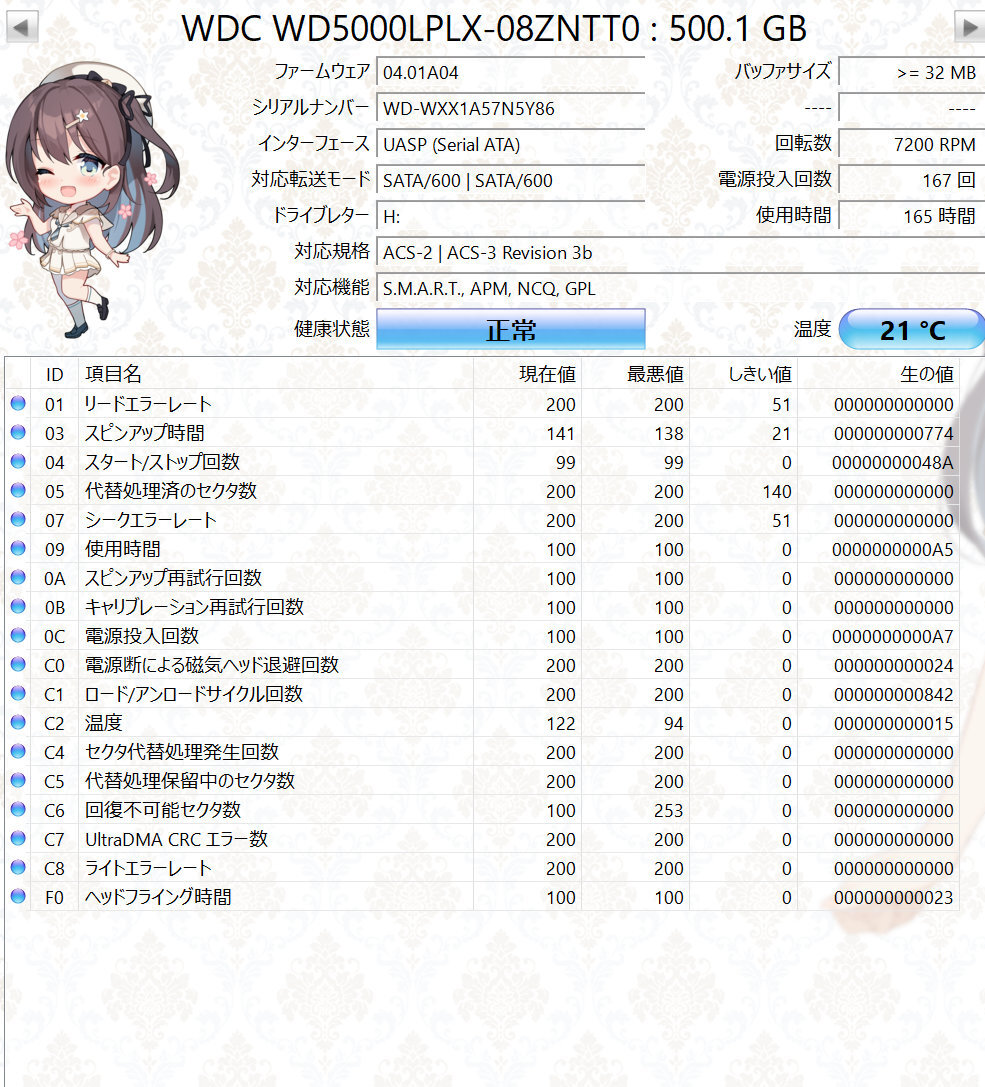
Task: Select the シークエラーレート attribute row
Action: (x=482, y=520)
